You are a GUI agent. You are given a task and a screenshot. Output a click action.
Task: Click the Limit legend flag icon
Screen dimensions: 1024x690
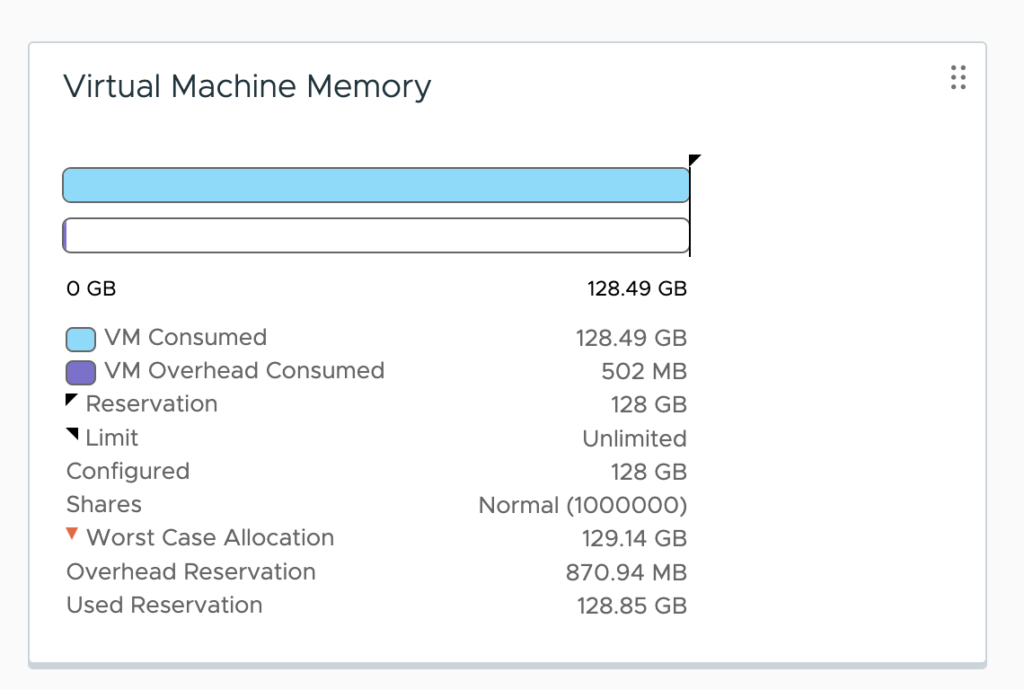[x=72, y=434]
